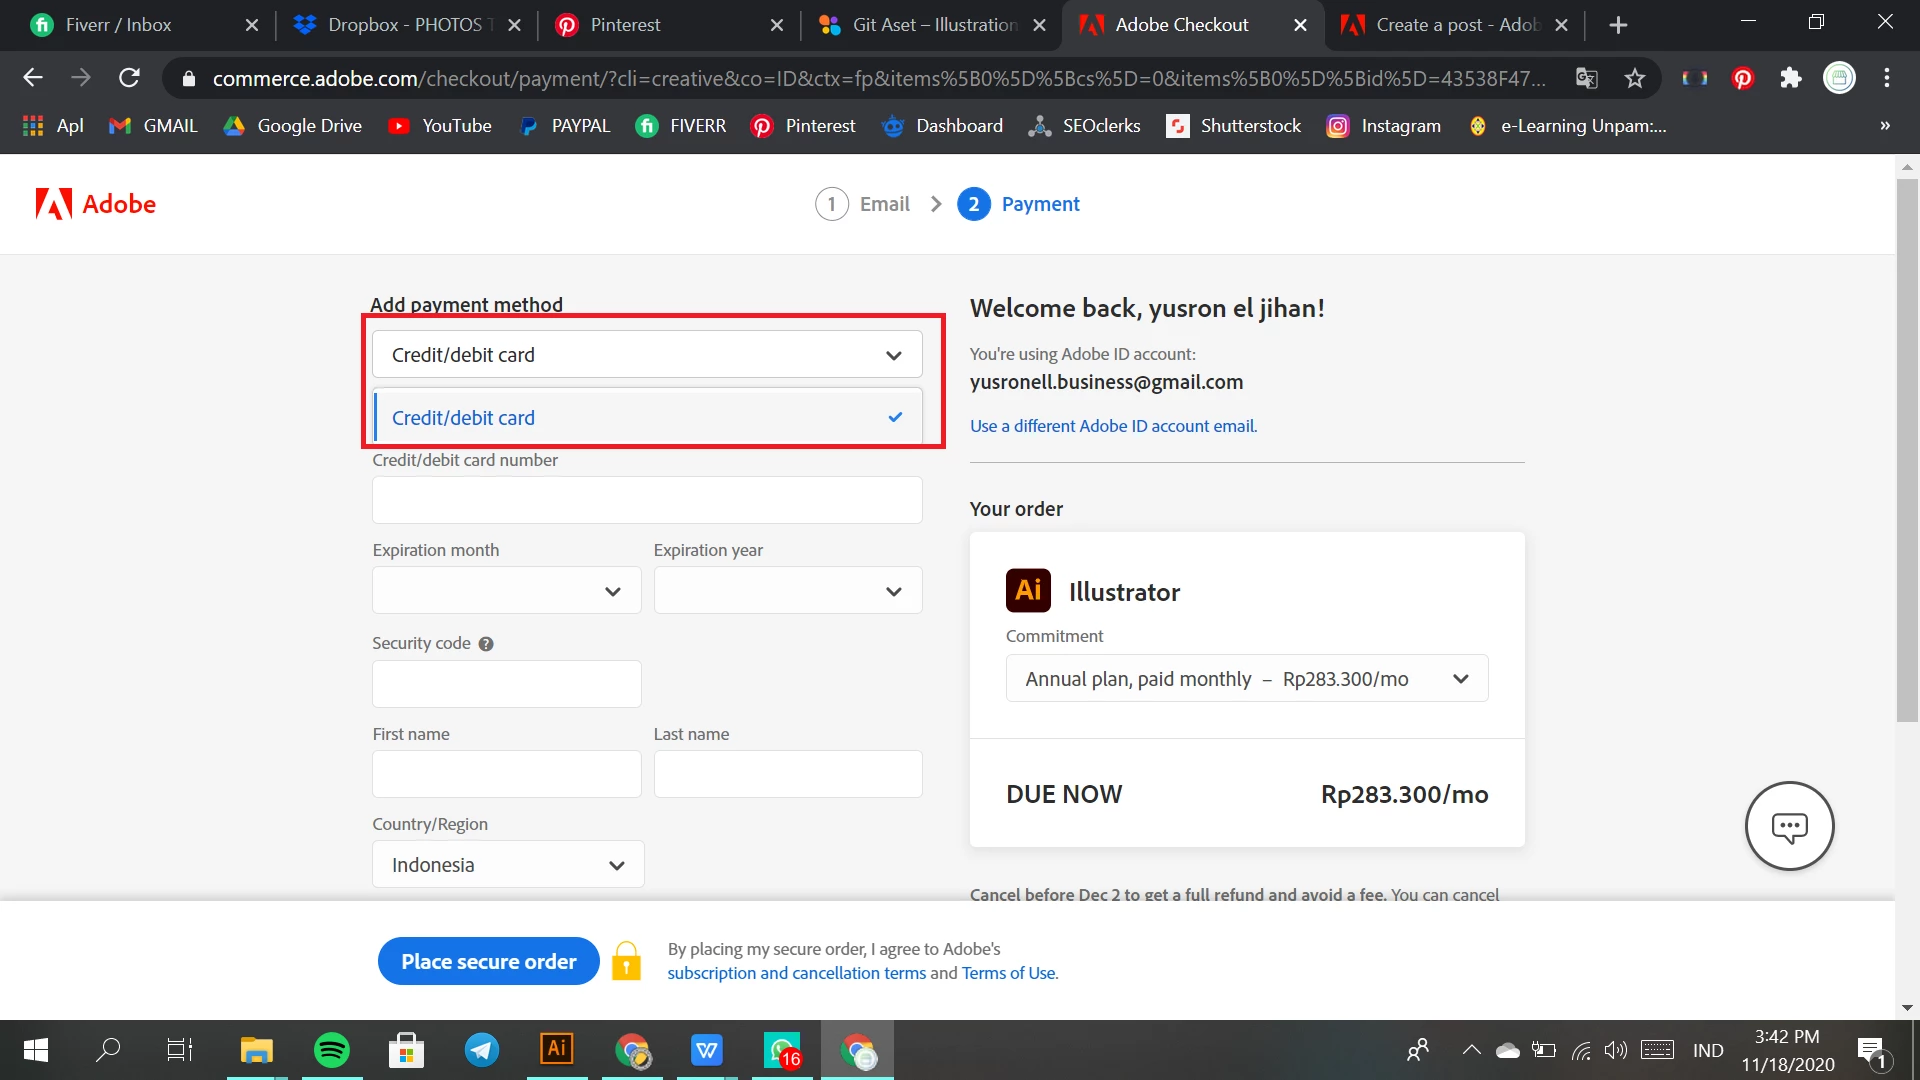Open the chat support bubble icon
Viewport: 1920px width, 1080px height.
[x=1789, y=826]
